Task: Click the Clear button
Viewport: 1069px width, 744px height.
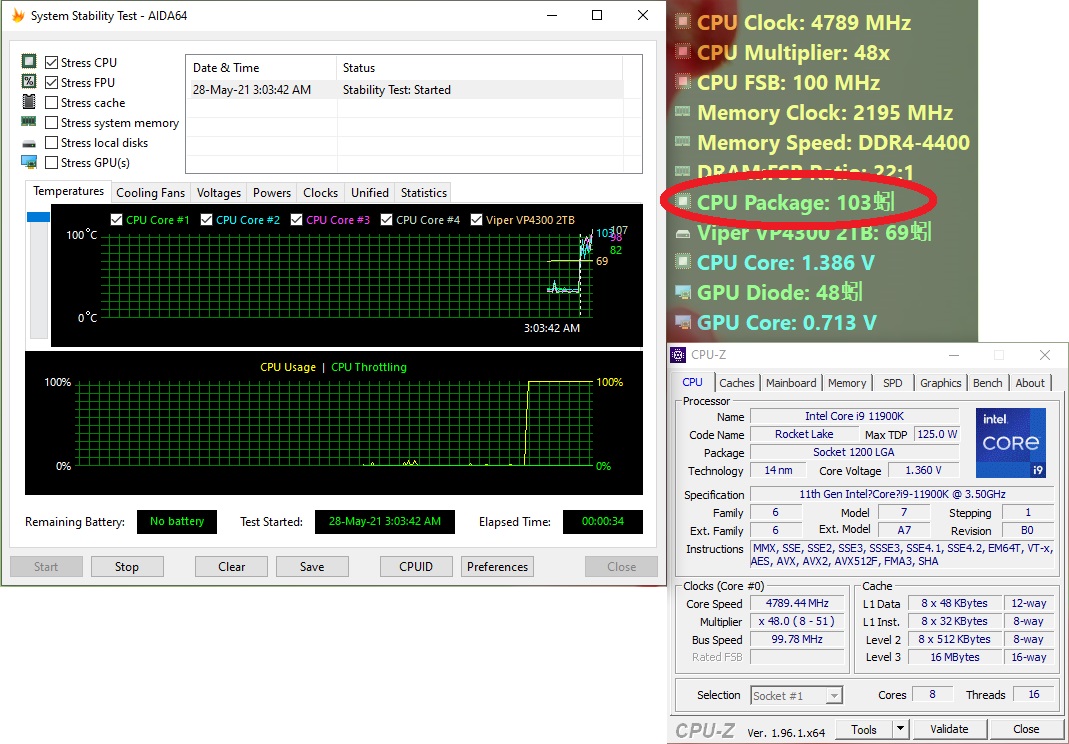Action: click(231, 567)
